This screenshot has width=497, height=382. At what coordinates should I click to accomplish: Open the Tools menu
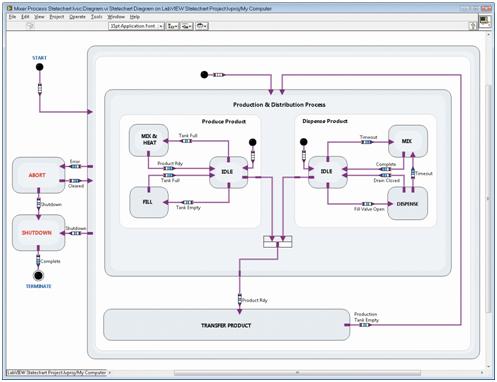click(97, 17)
